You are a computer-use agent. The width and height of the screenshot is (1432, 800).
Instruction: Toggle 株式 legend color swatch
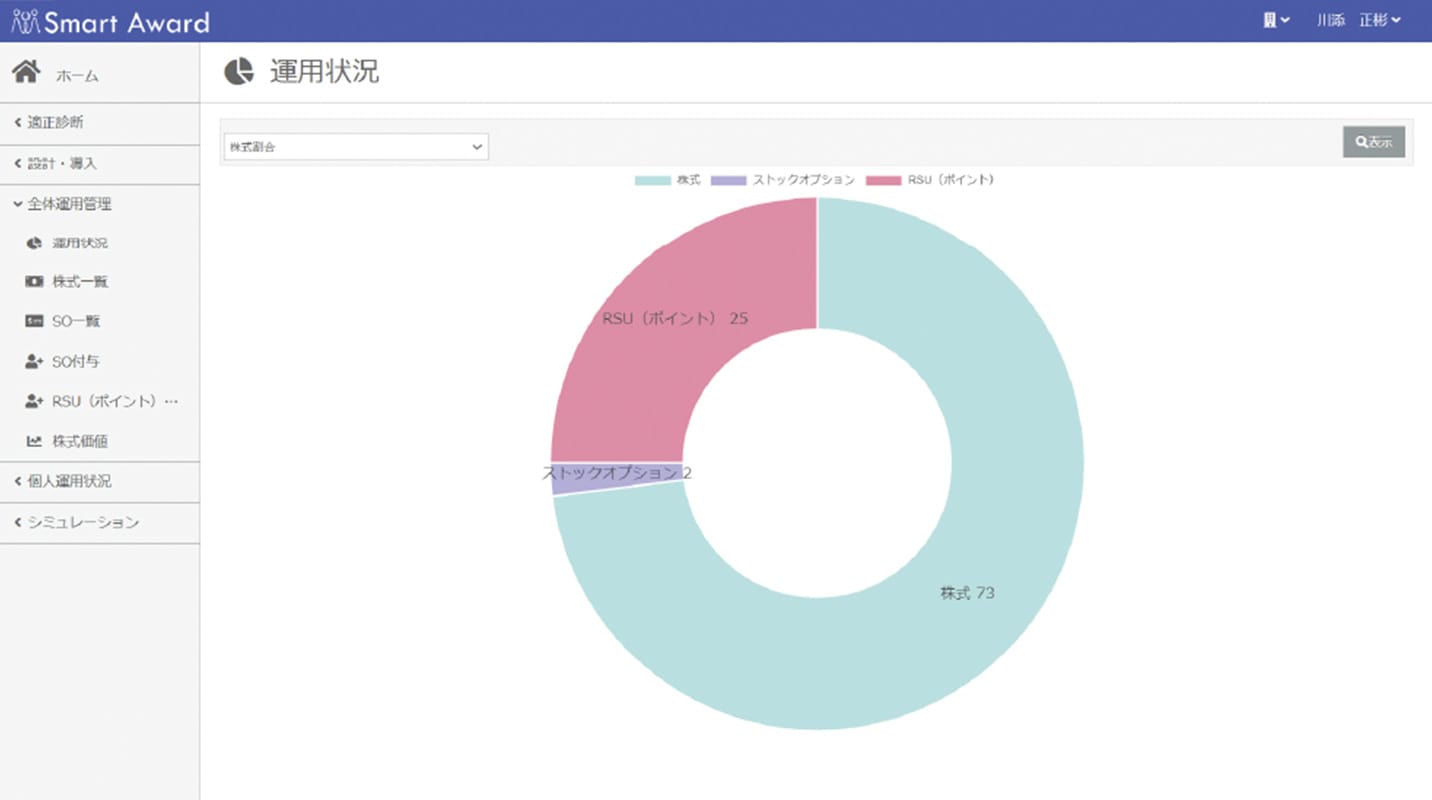coord(652,181)
